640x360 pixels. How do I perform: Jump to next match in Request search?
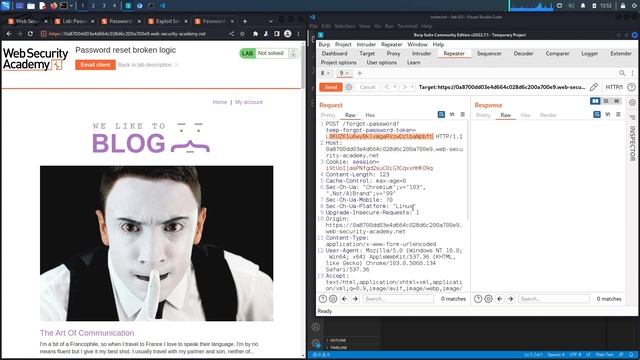[355, 299]
